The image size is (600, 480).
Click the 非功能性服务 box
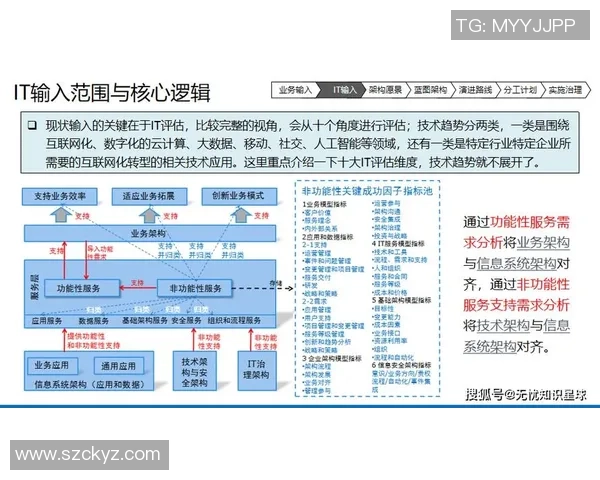pos(195,288)
